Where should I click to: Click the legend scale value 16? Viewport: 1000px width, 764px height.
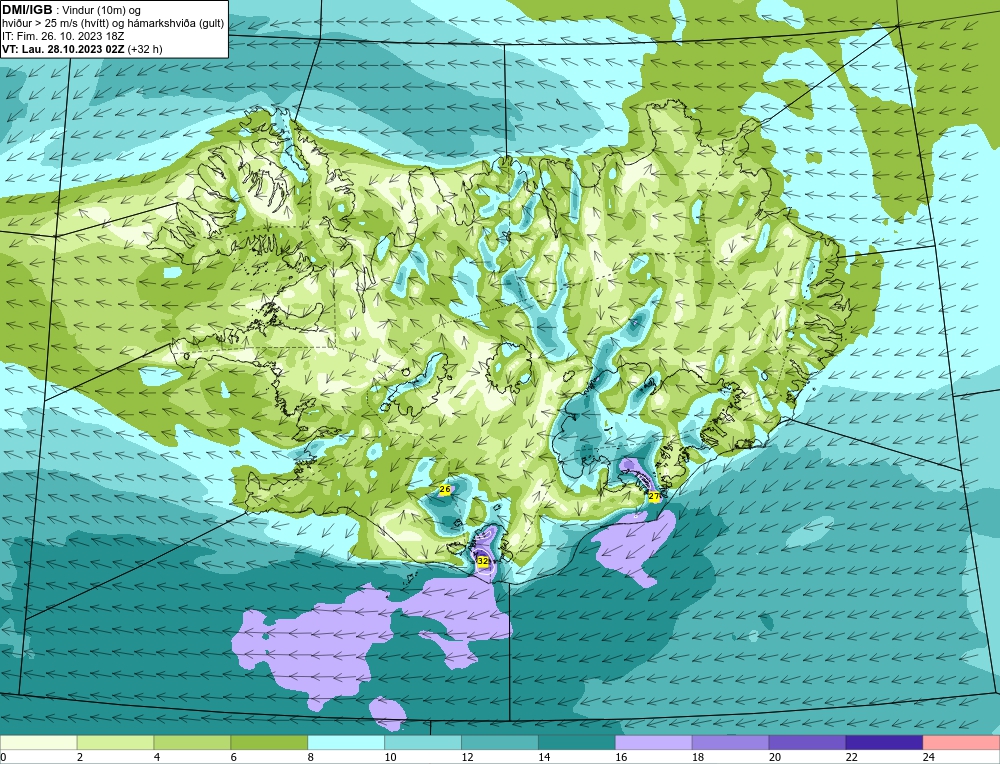[x=621, y=757]
